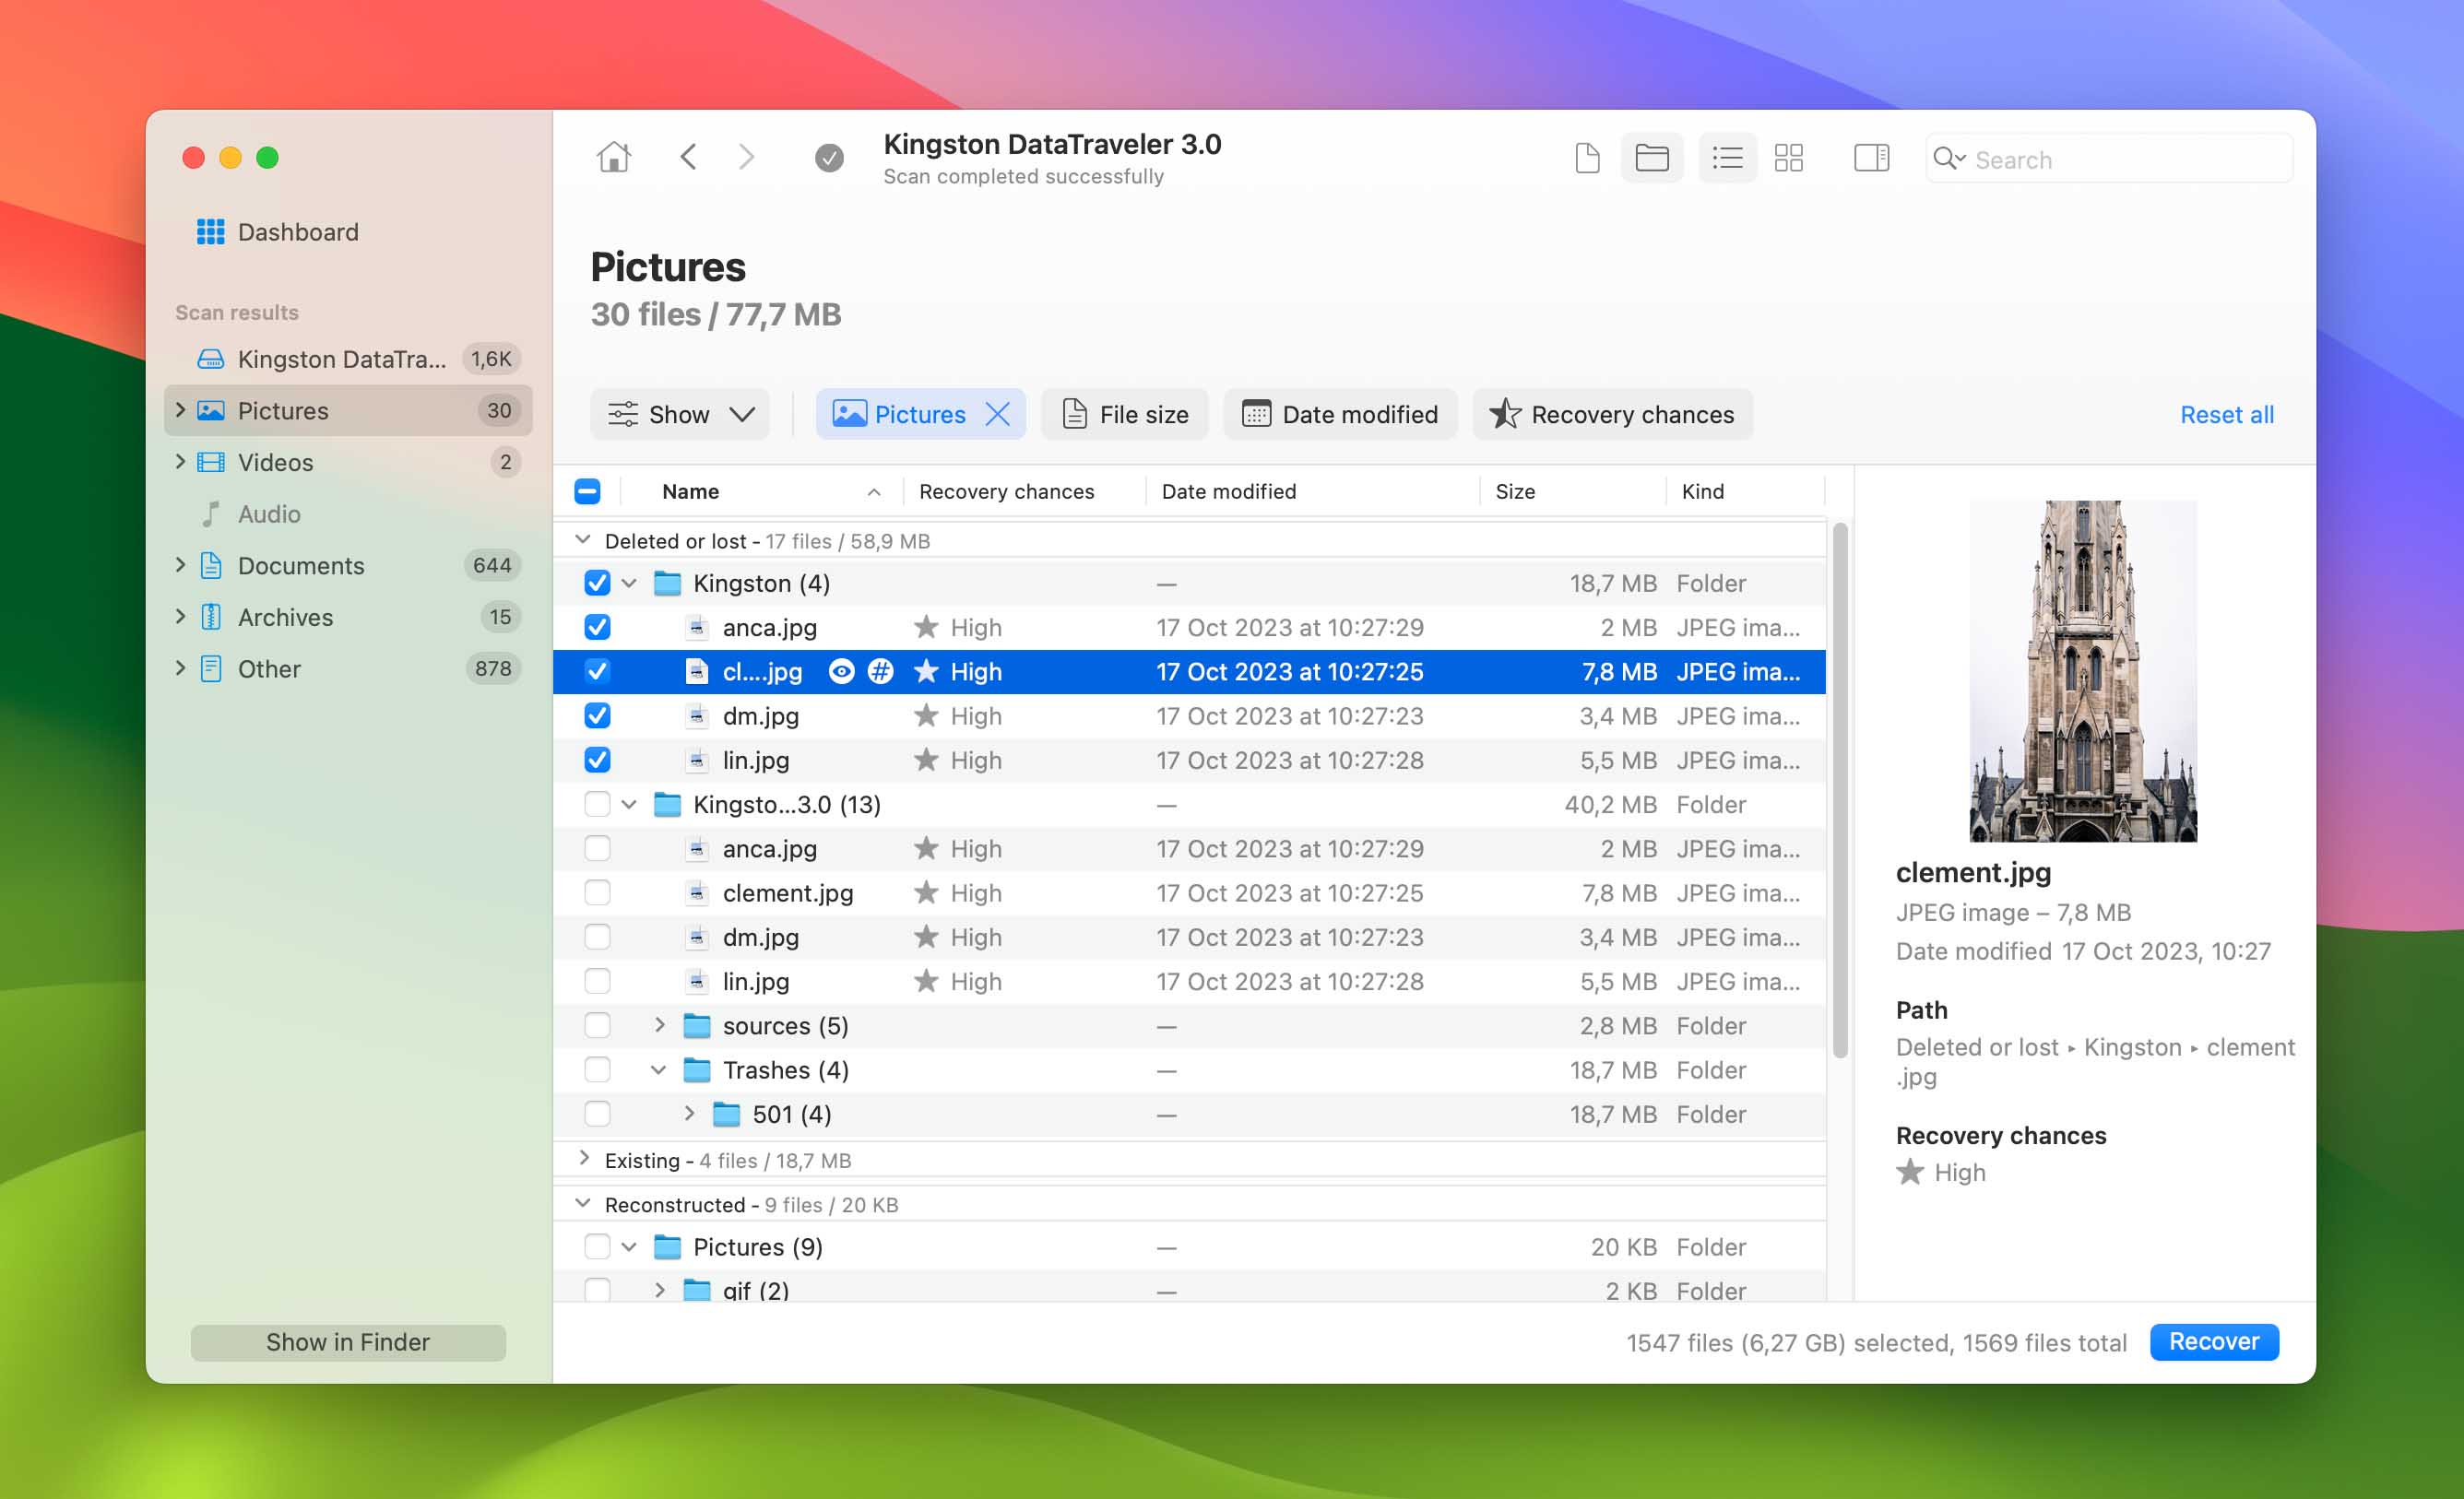The width and height of the screenshot is (2464, 1499).
Task: Expand the Existing files group
Action: click(584, 1158)
